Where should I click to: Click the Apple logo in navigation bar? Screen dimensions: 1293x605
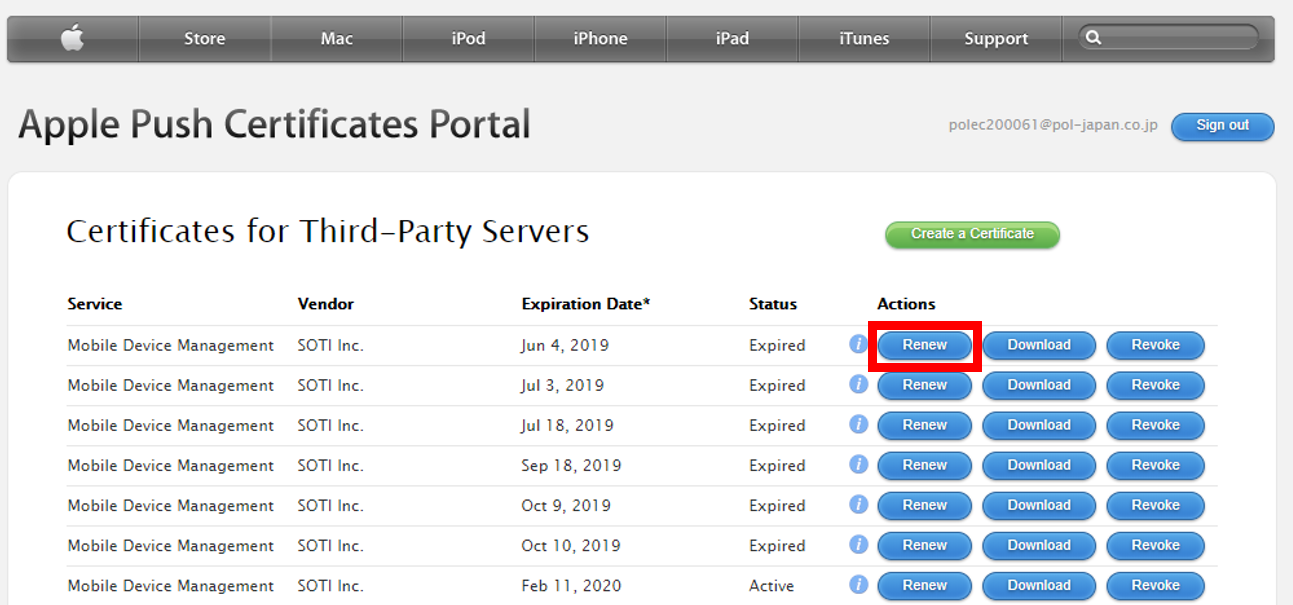(x=72, y=38)
